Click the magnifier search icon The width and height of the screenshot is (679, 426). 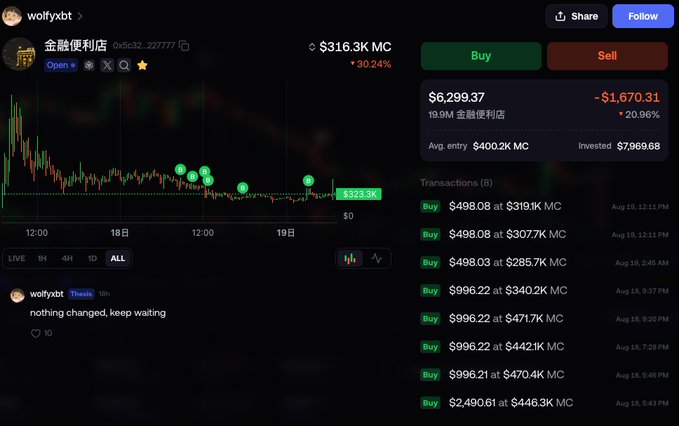click(x=124, y=65)
